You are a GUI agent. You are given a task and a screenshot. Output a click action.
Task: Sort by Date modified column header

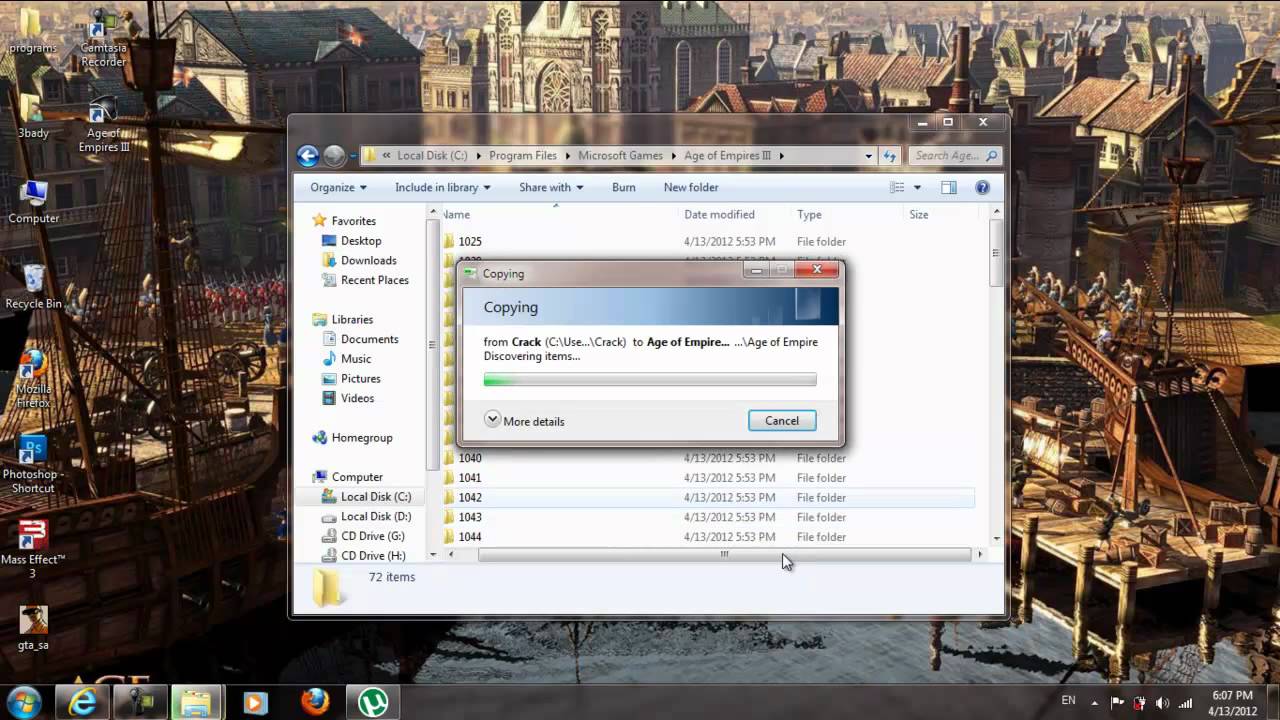point(735,214)
